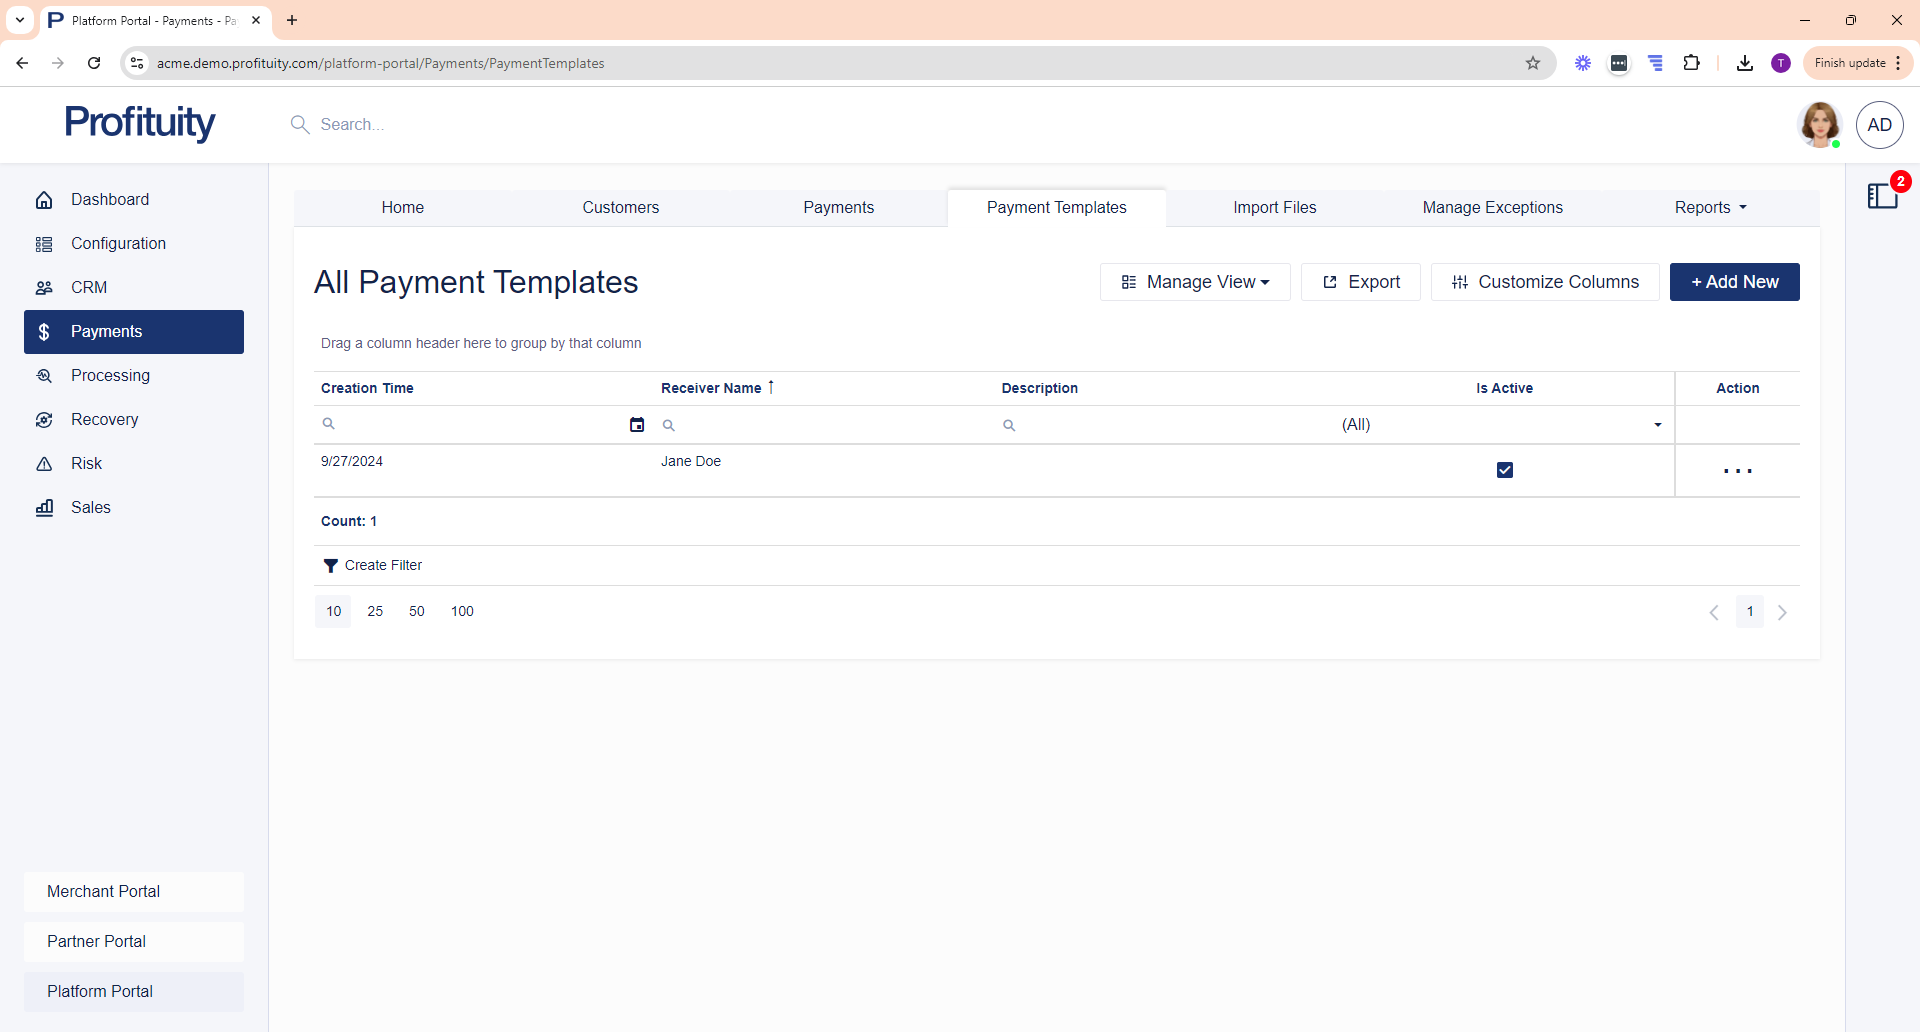Click the Risk warning triangle icon
The width and height of the screenshot is (1920, 1032).
44,464
